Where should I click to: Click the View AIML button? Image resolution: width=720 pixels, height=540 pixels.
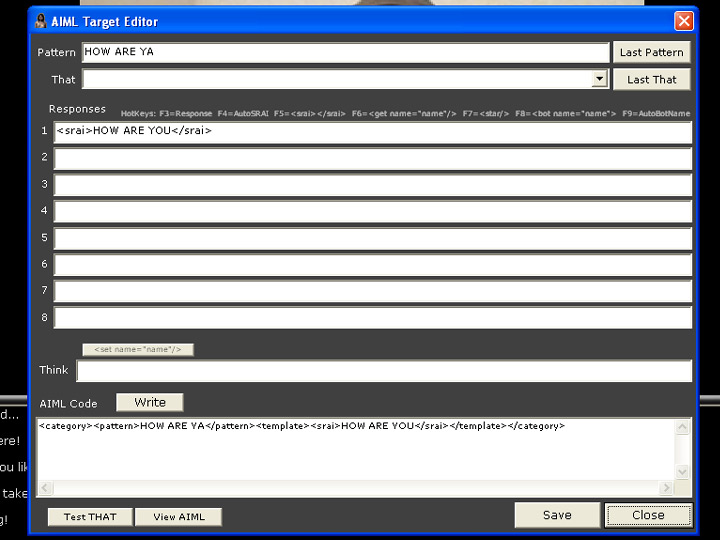(179, 517)
